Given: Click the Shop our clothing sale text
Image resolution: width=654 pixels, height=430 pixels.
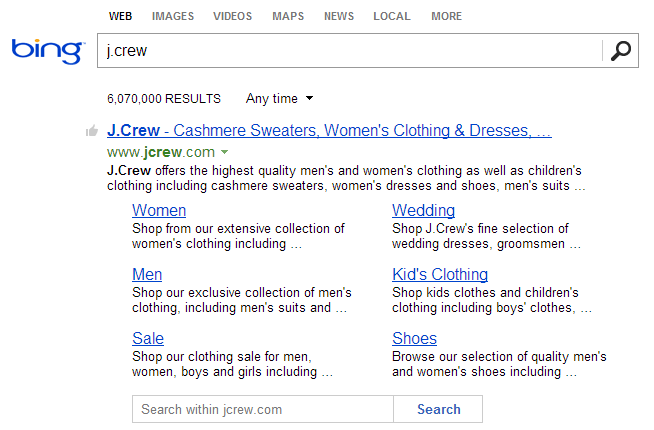Looking at the screenshot, I should (232, 364).
